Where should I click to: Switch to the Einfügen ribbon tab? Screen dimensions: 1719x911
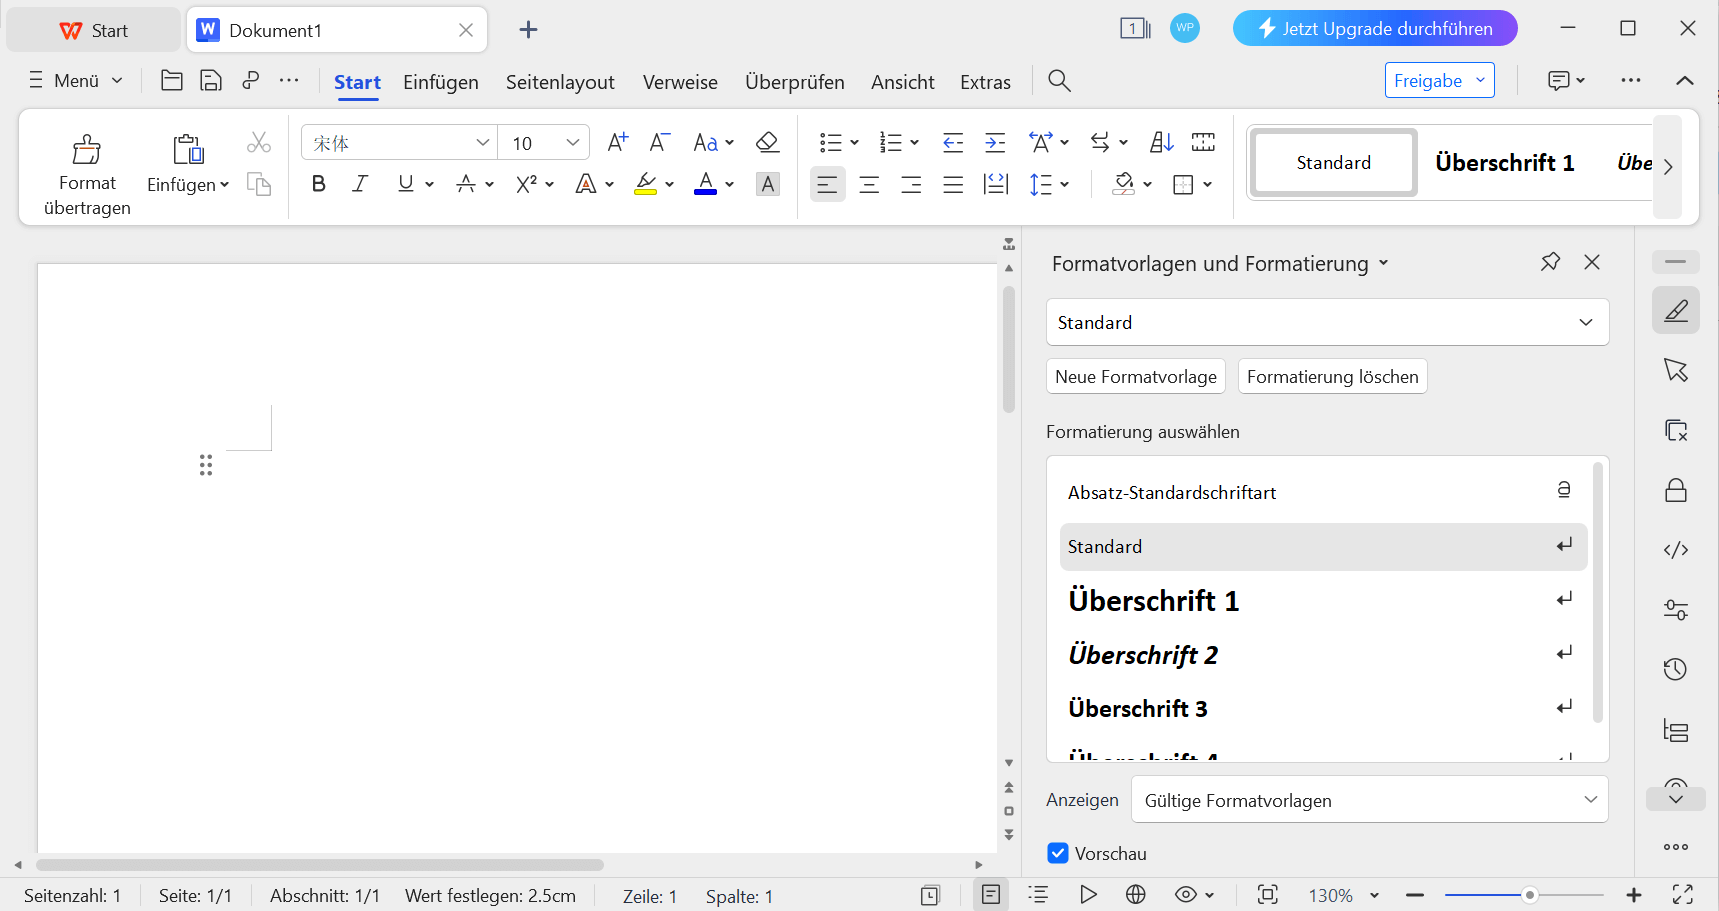[440, 81]
